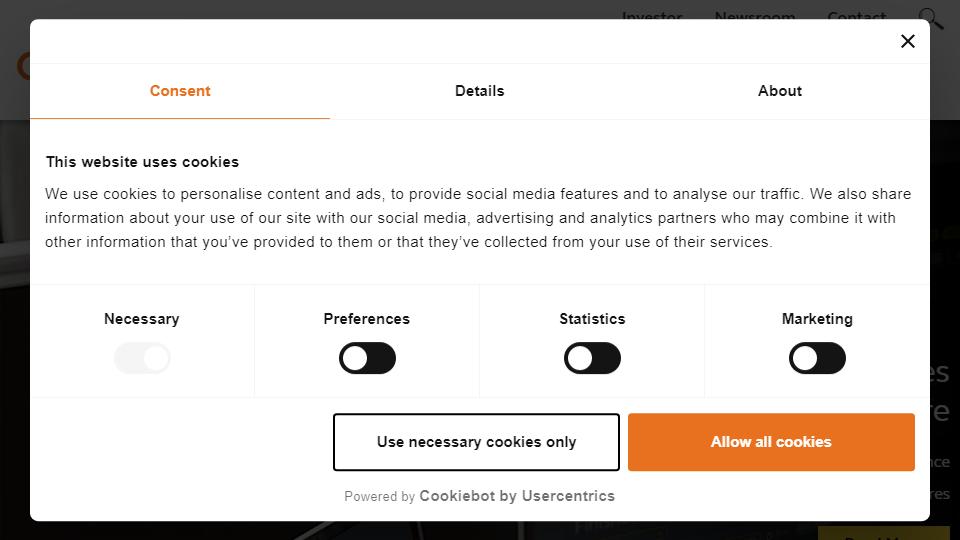960x540 pixels.
Task: Select the Consent tab
Action: (x=180, y=91)
